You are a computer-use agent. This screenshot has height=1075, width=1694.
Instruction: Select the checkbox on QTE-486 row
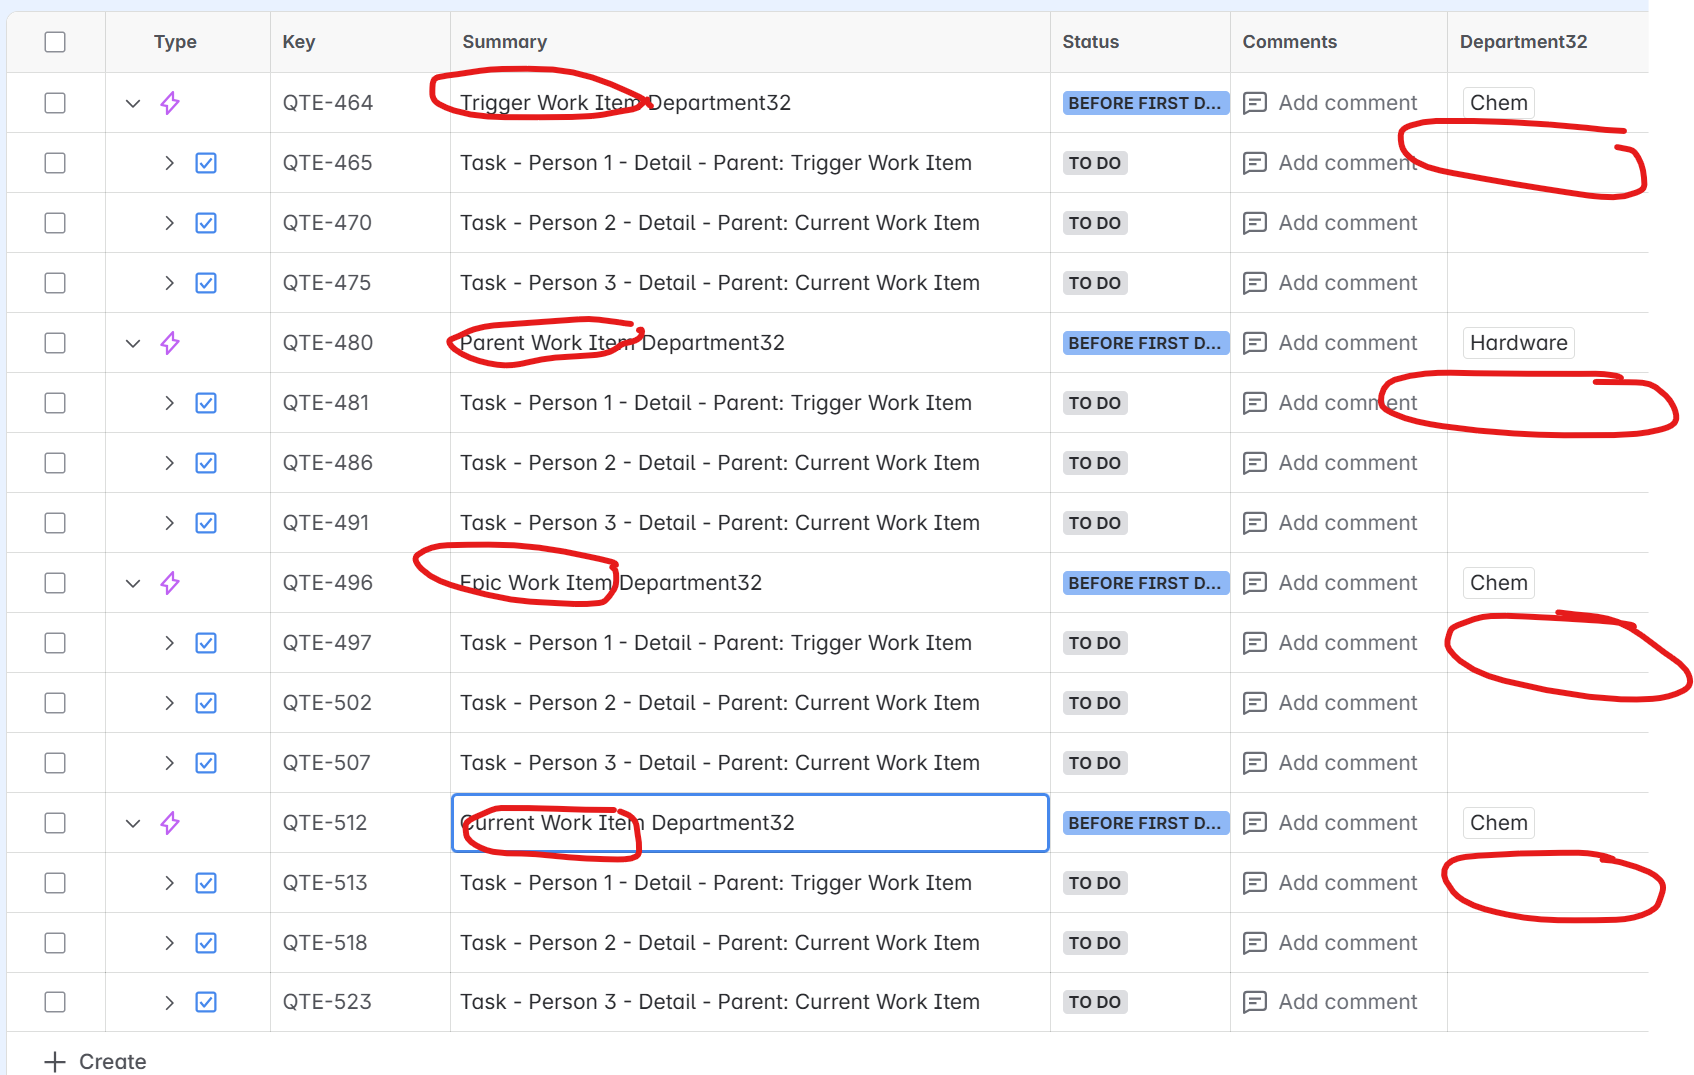pos(55,462)
